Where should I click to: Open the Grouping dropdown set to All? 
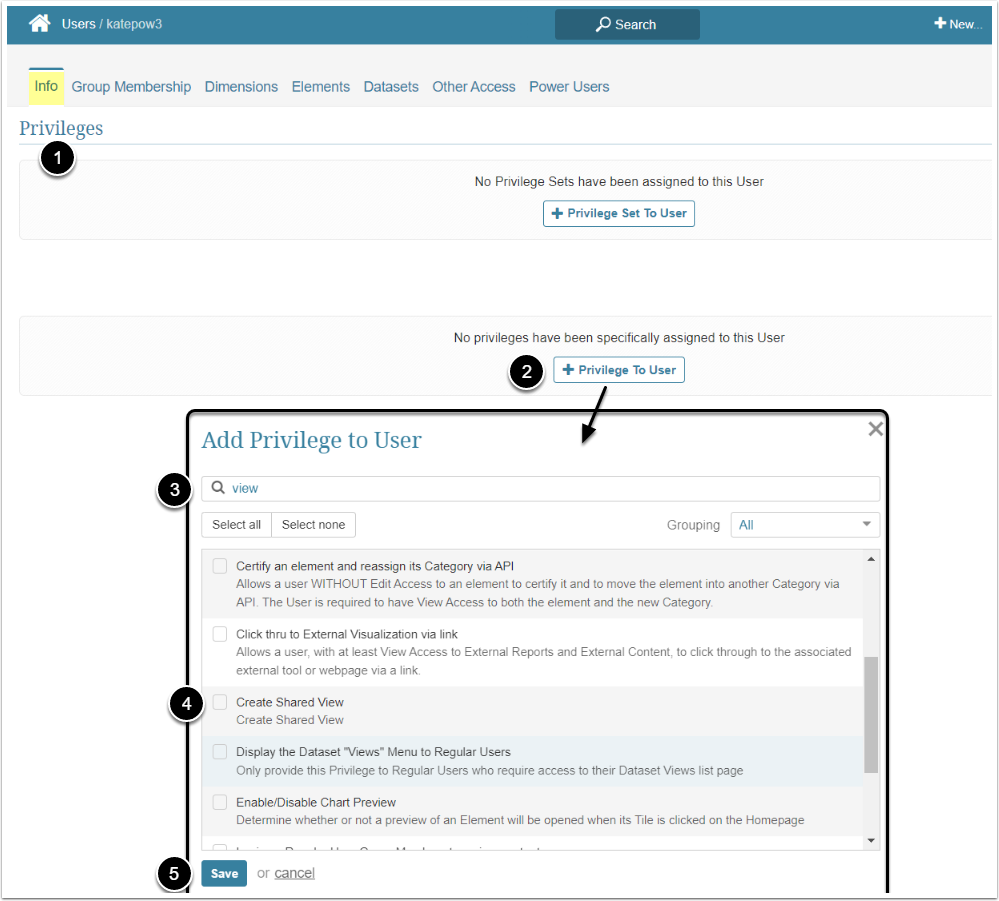click(805, 525)
